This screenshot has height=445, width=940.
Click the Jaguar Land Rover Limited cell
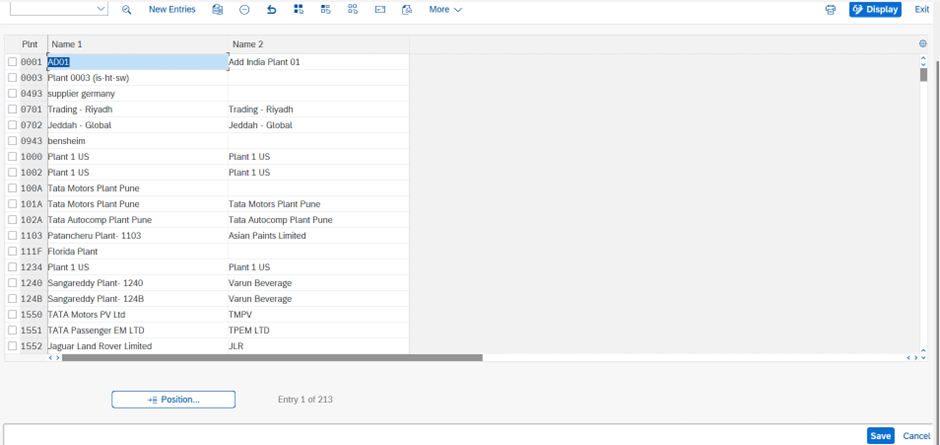[138, 346]
